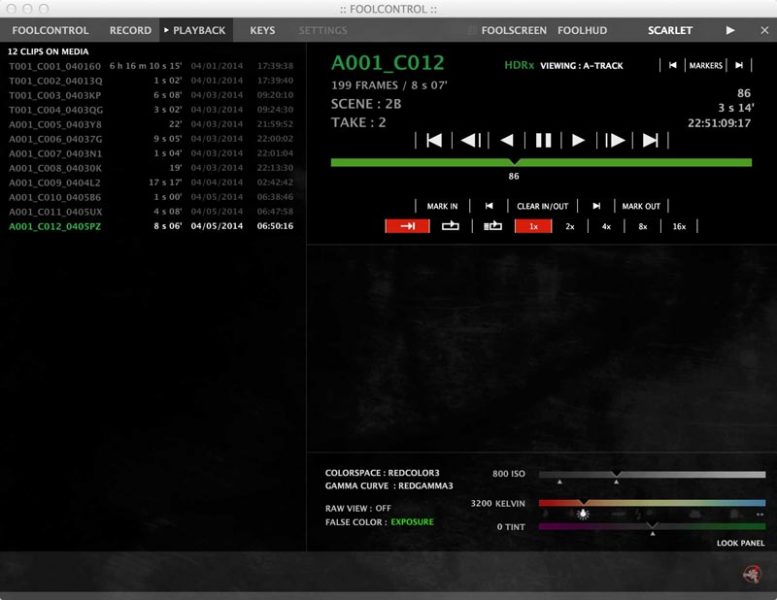Change GAMMA CURVE : REDGAMMA3

(x=389, y=486)
